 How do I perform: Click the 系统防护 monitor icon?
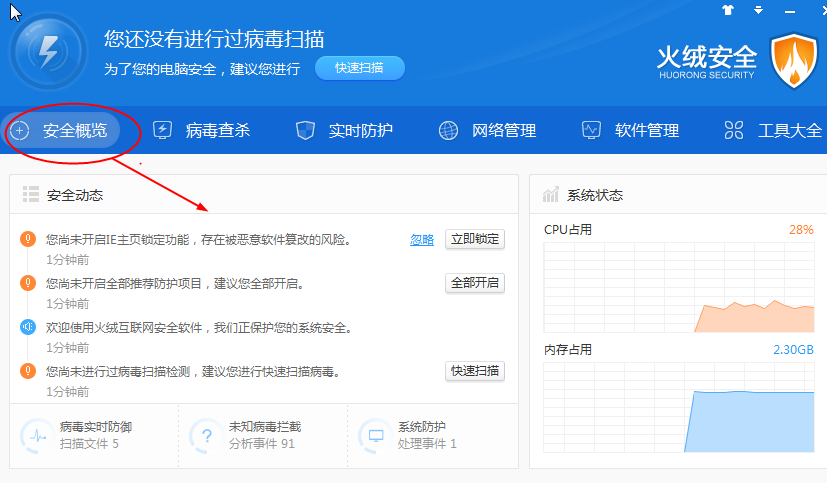[376, 436]
